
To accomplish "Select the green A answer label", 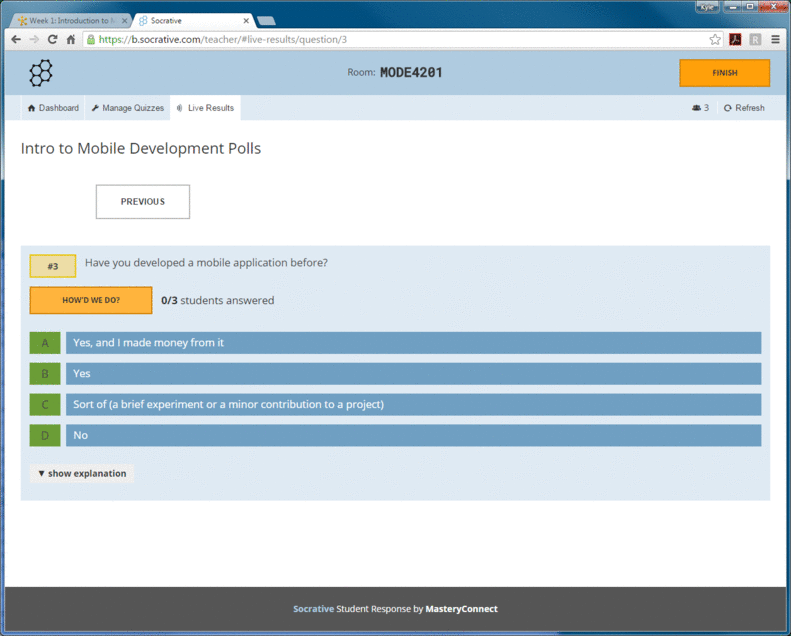I will (45, 343).
